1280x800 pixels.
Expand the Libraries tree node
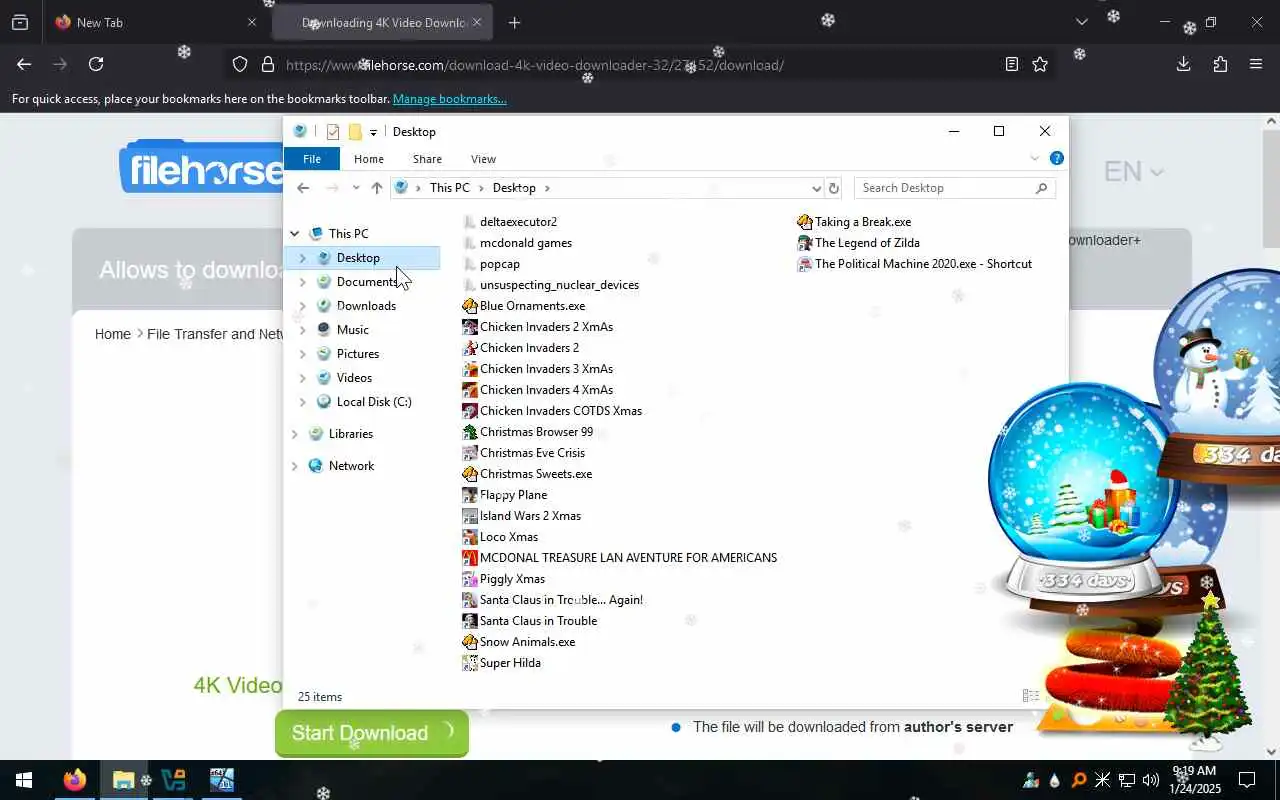pyautogui.click(x=295, y=434)
